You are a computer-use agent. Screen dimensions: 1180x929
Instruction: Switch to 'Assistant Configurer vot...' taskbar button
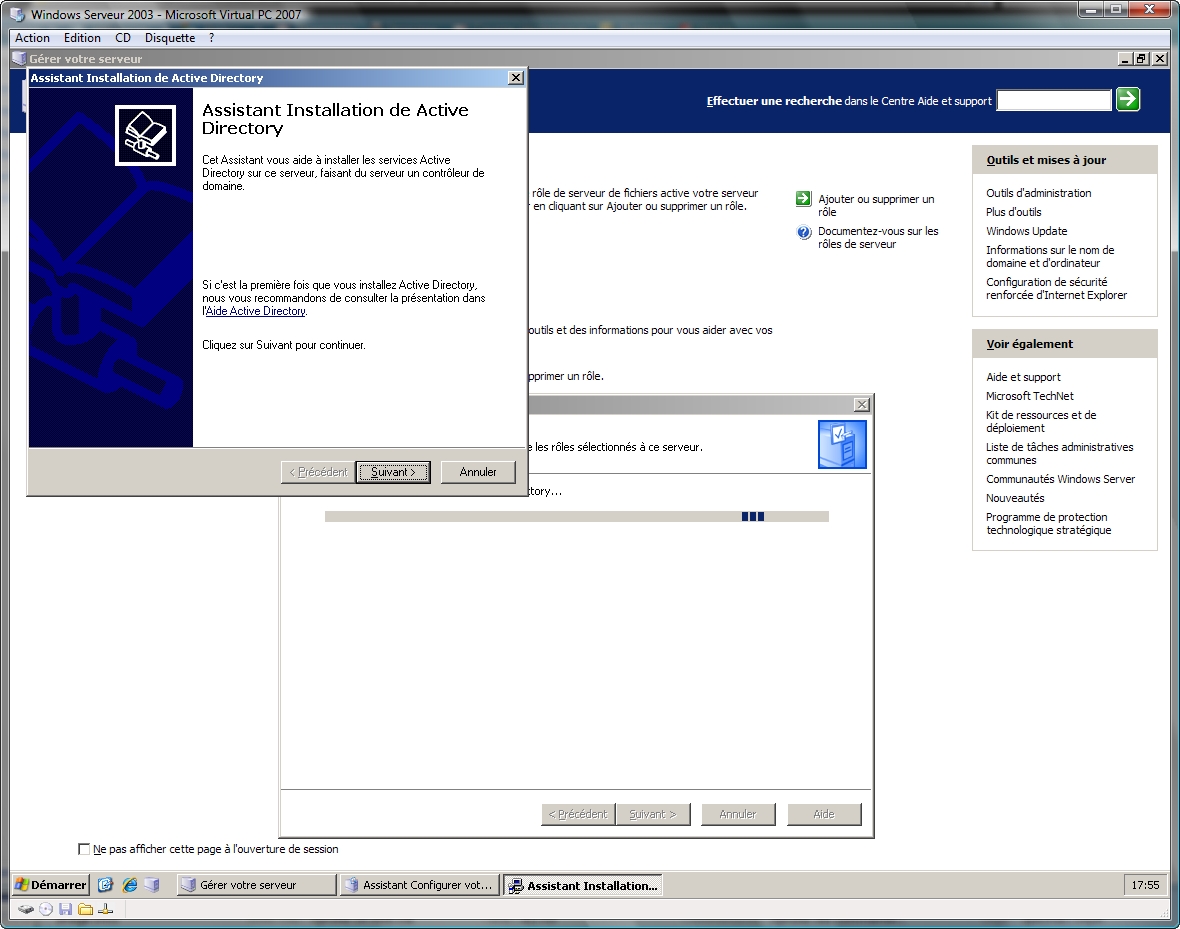[420, 885]
